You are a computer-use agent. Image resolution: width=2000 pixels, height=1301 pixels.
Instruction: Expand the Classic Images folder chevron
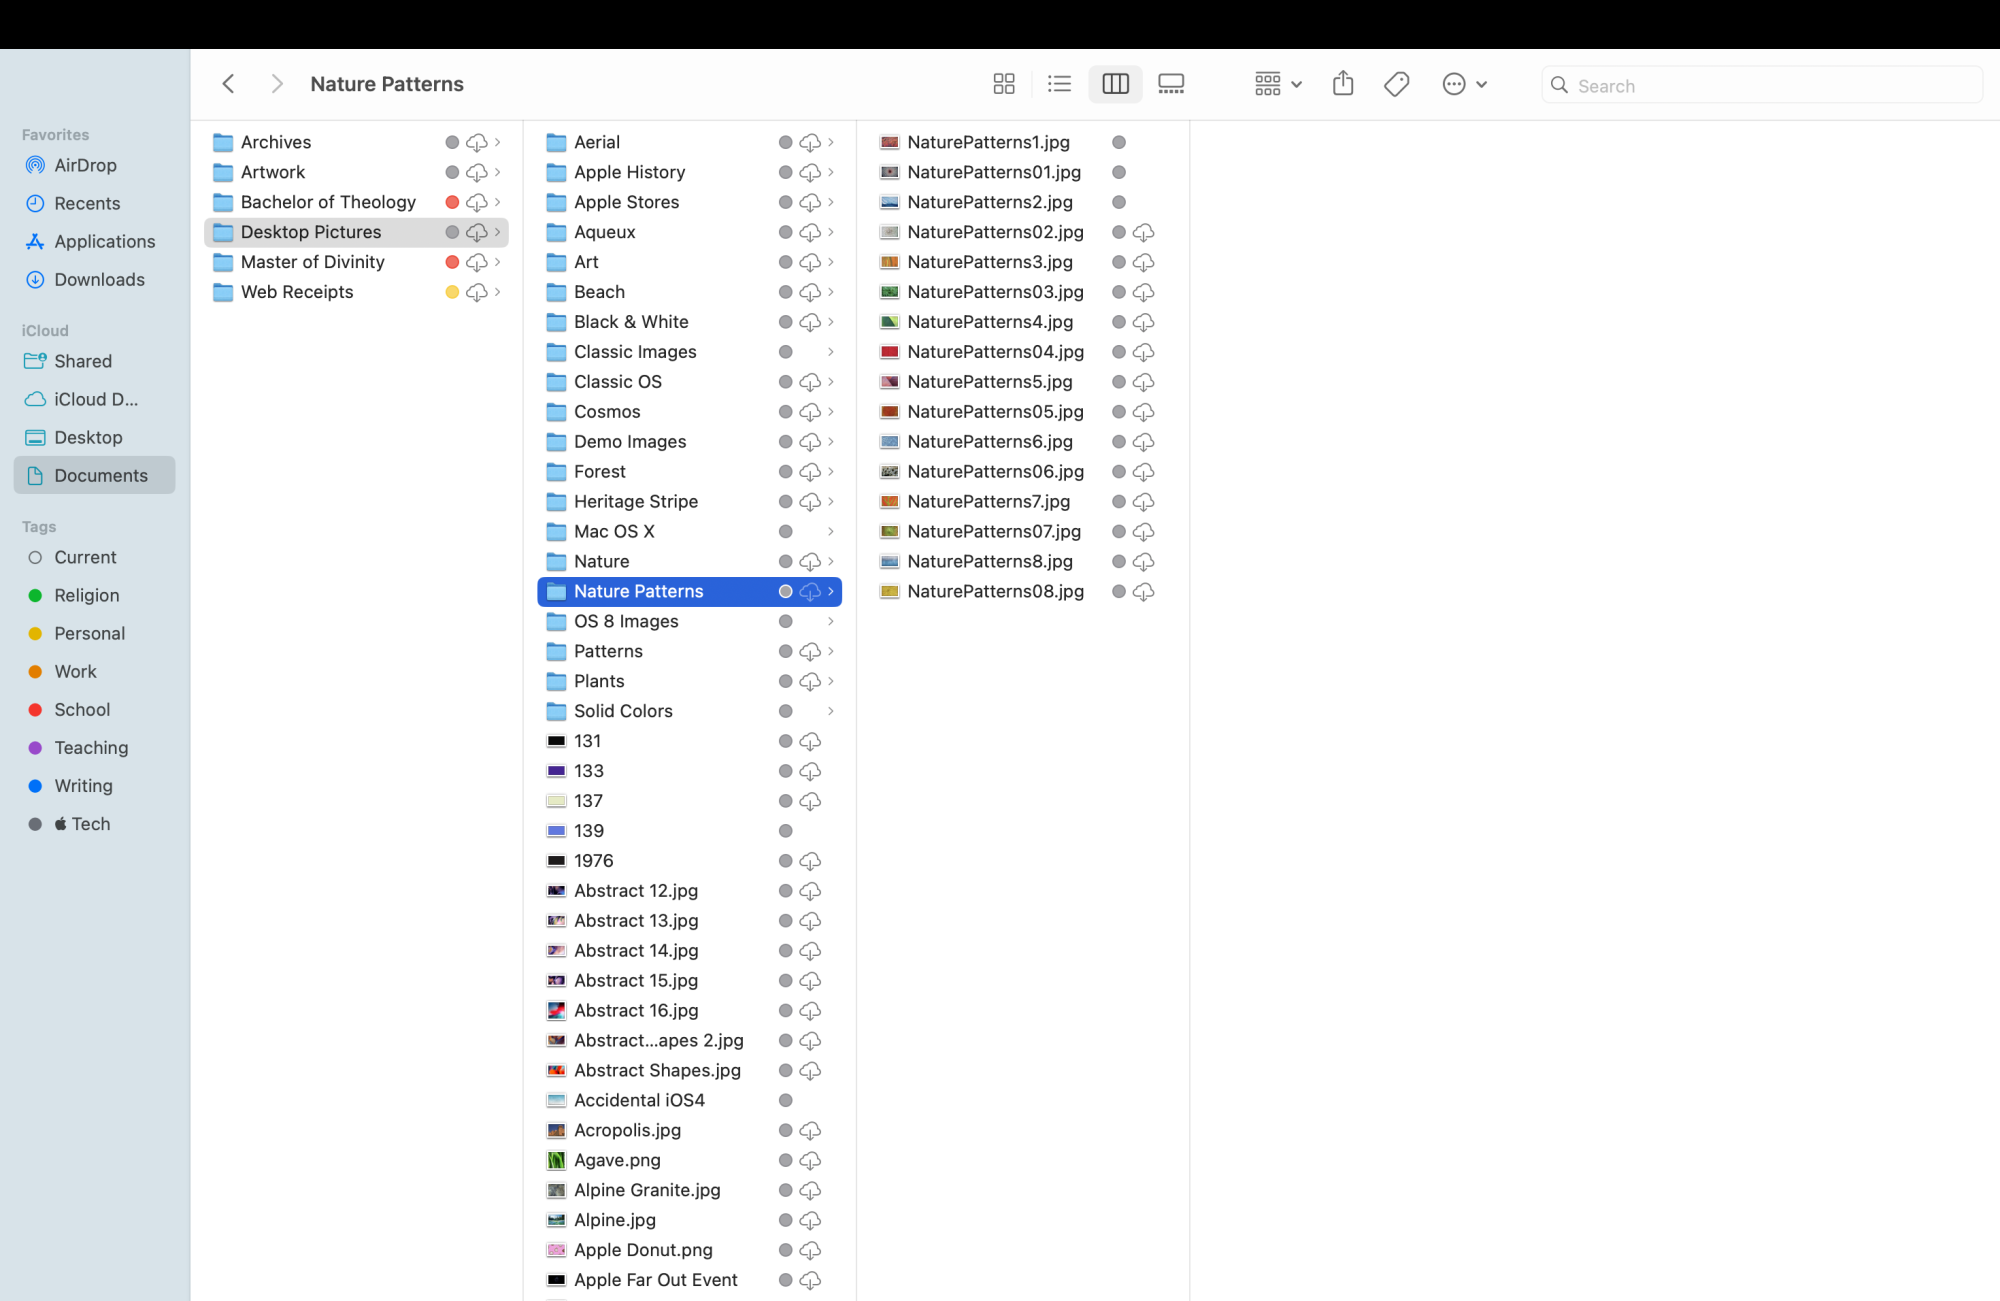[x=831, y=352]
